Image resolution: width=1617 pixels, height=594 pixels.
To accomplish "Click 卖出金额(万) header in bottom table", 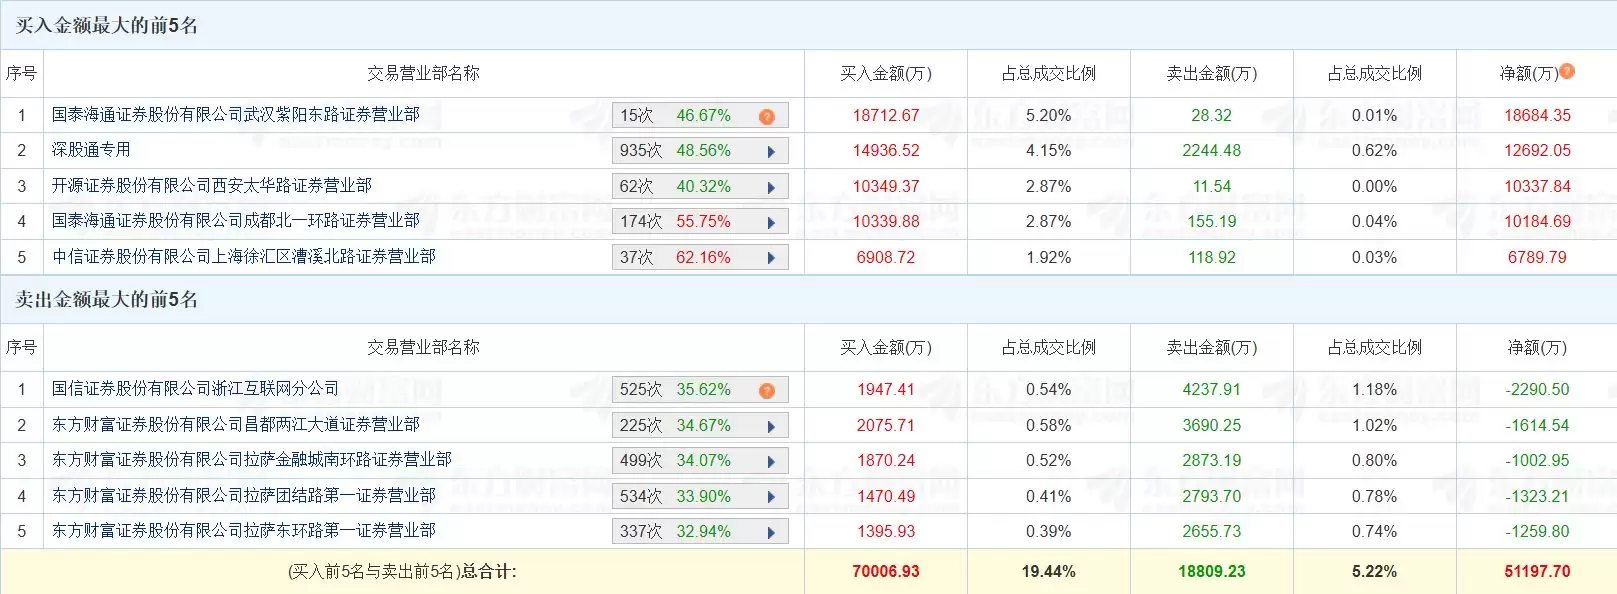I will click(x=1211, y=348).
